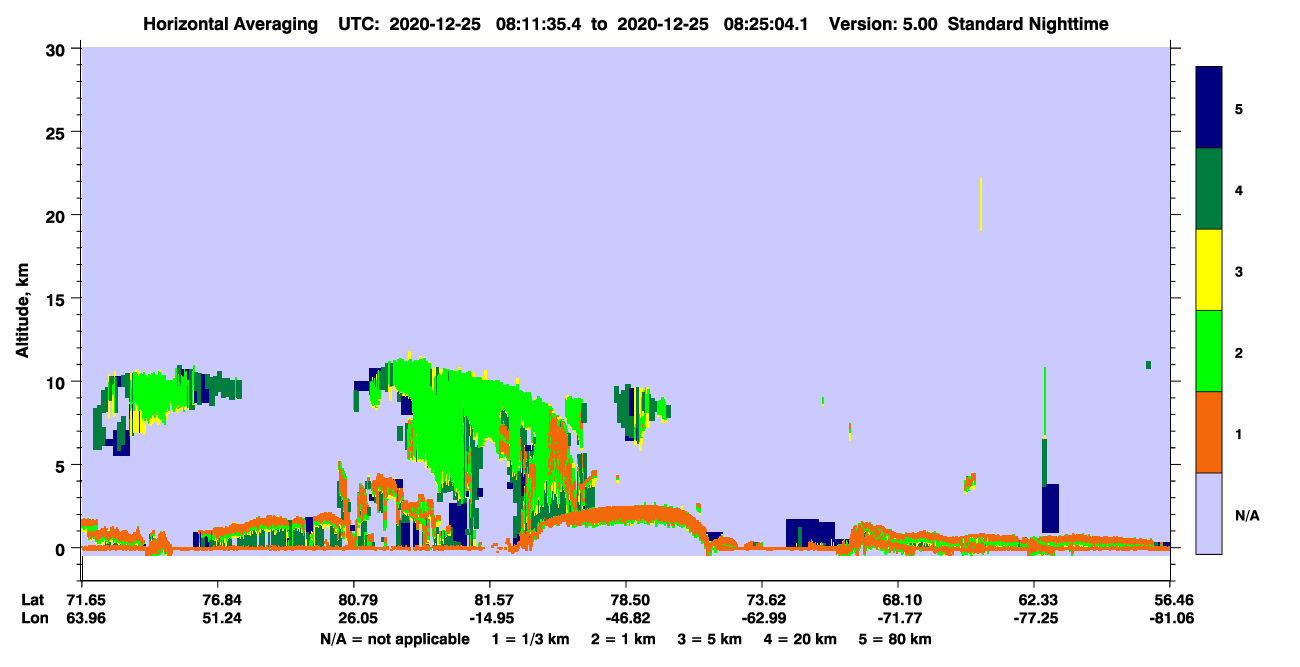
Task: Click the legend text '3 = 5 km'
Action: tap(709, 639)
